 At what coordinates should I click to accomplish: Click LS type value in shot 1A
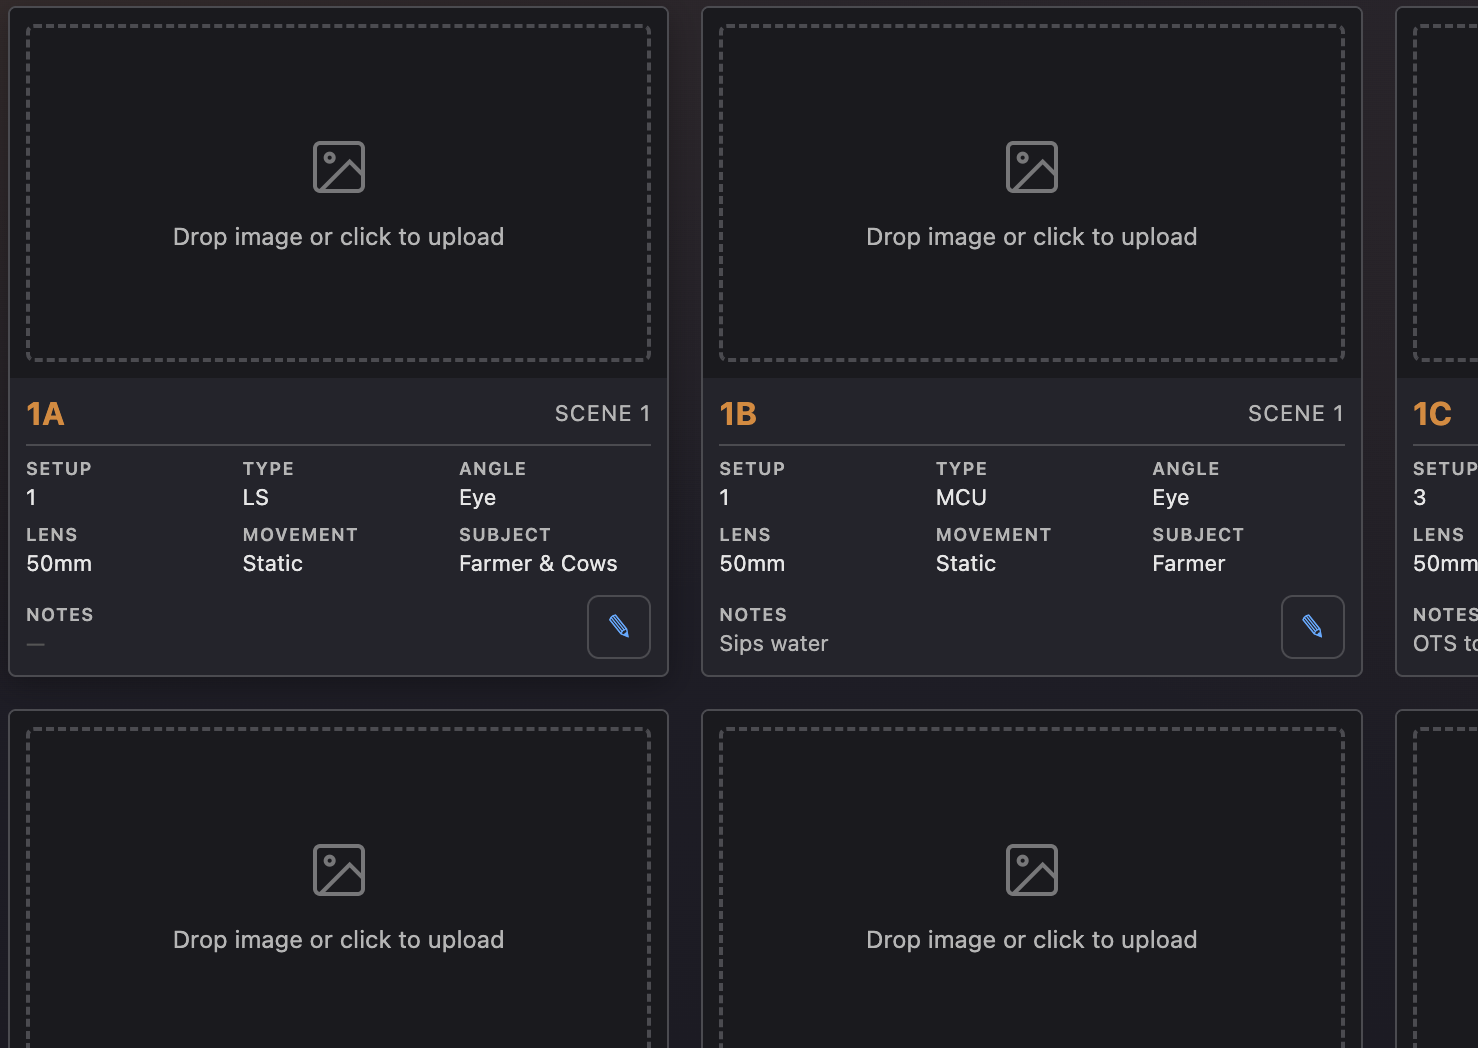255,497
